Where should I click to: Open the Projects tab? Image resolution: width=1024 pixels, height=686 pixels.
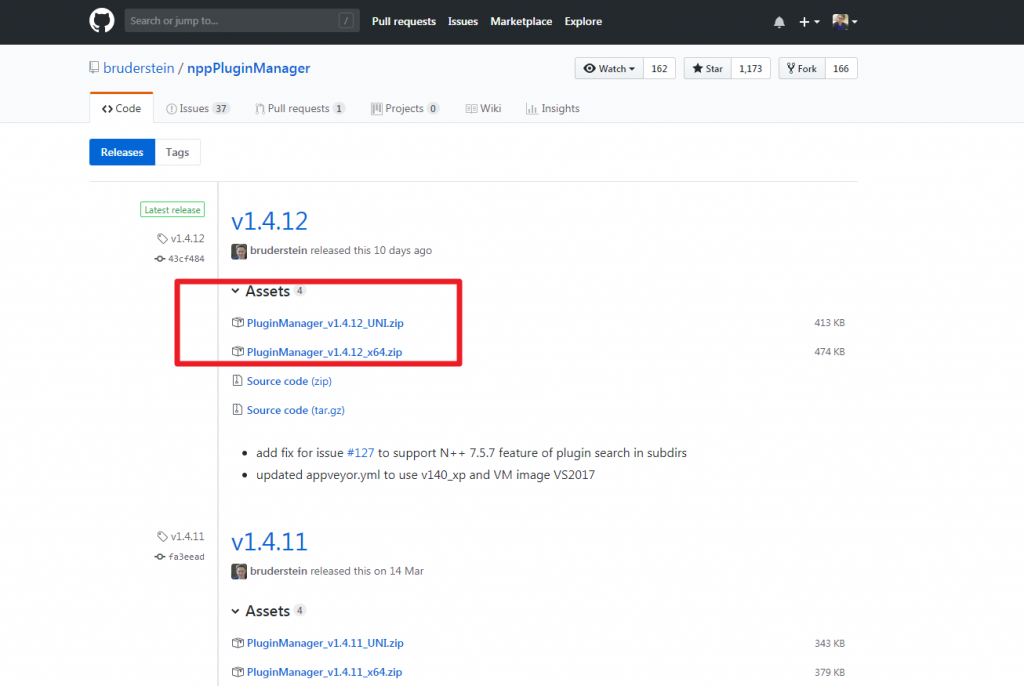[405, 108]
